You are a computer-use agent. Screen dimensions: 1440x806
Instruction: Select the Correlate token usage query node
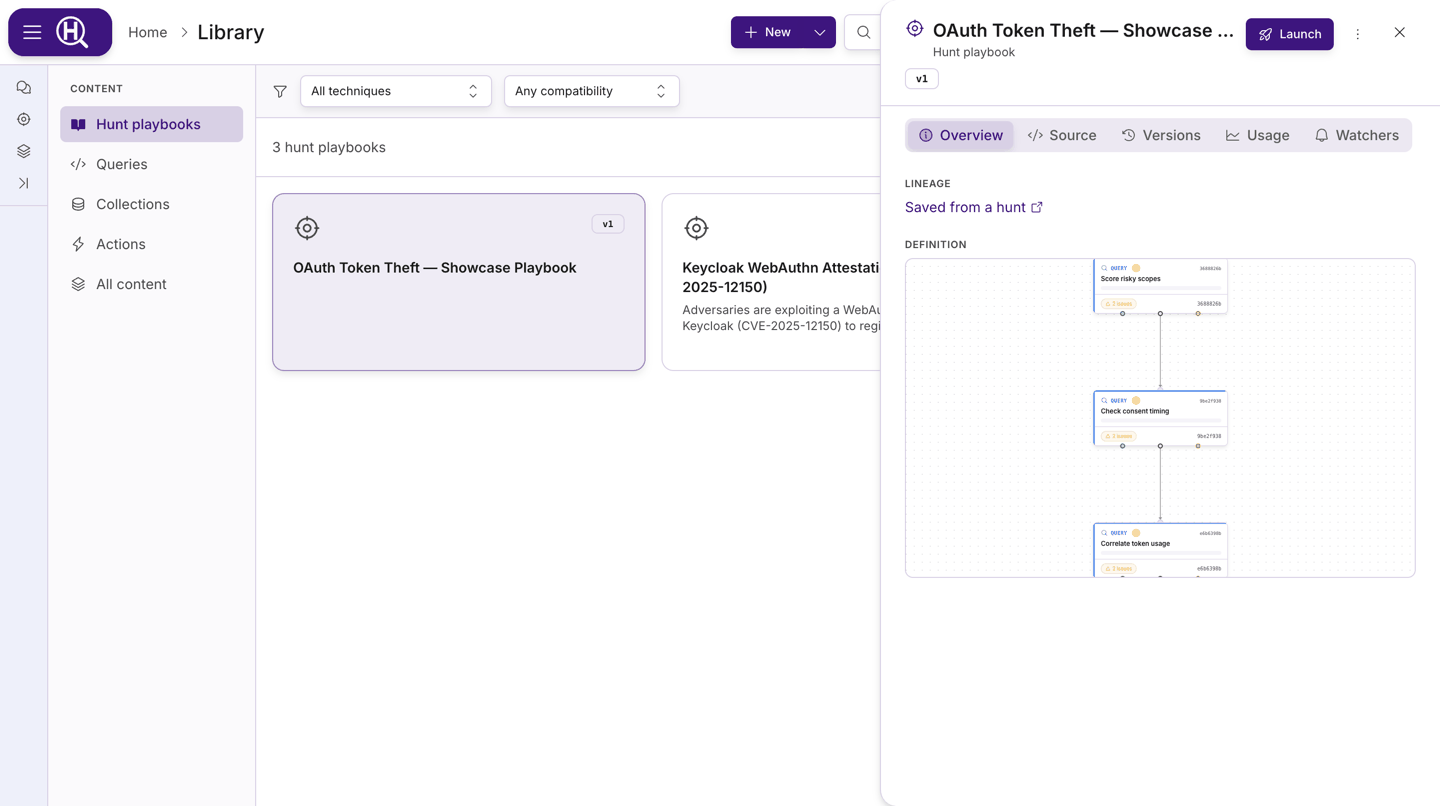[1160, 550]
